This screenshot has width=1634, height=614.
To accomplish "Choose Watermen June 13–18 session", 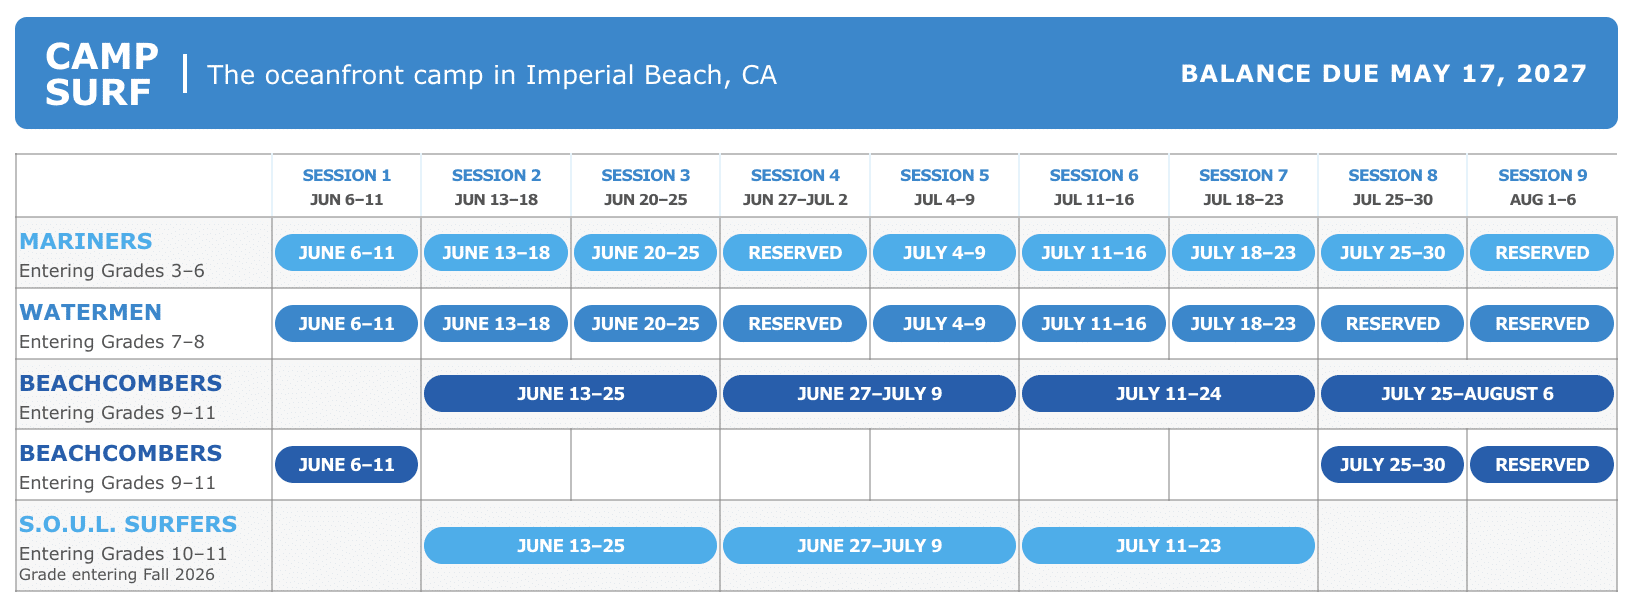I will 496,324.
